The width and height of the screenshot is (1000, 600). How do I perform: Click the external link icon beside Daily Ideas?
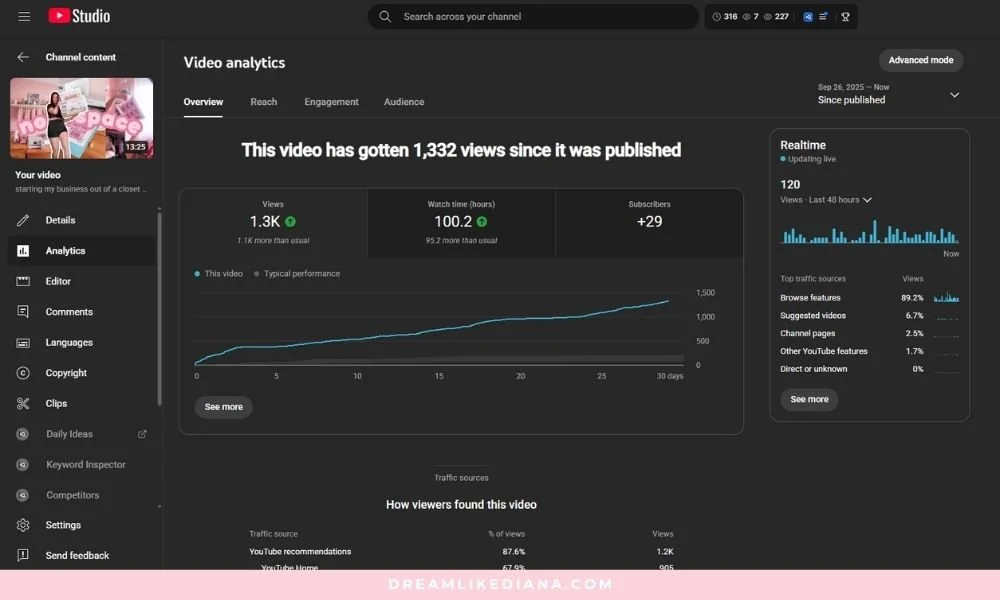[142, 434]
